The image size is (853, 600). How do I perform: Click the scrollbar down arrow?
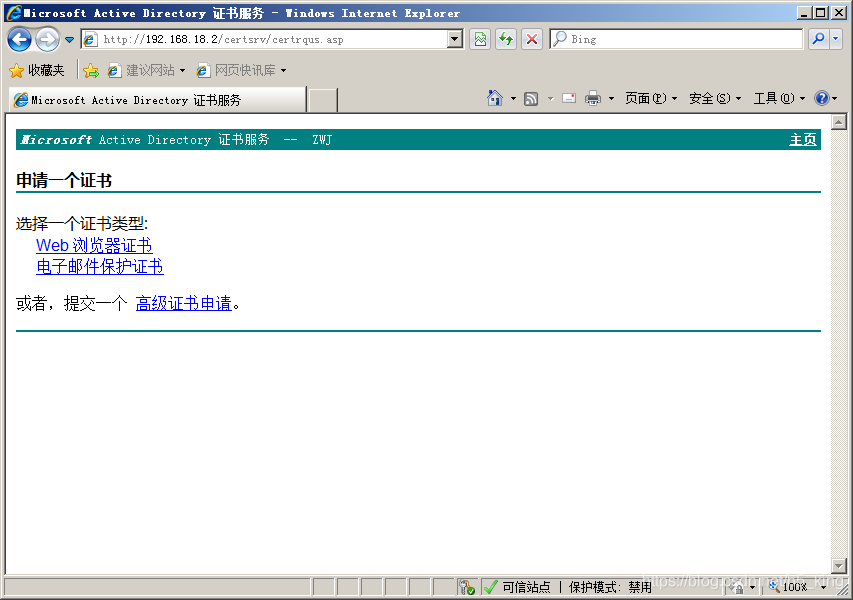pos(839,566)
